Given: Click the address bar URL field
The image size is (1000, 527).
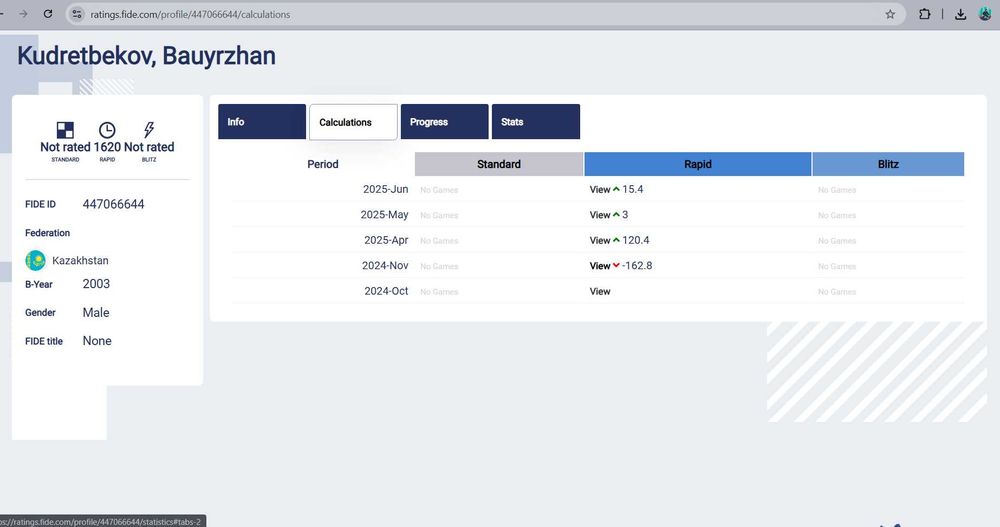Looking at the screenshot, I should [485, 14].
